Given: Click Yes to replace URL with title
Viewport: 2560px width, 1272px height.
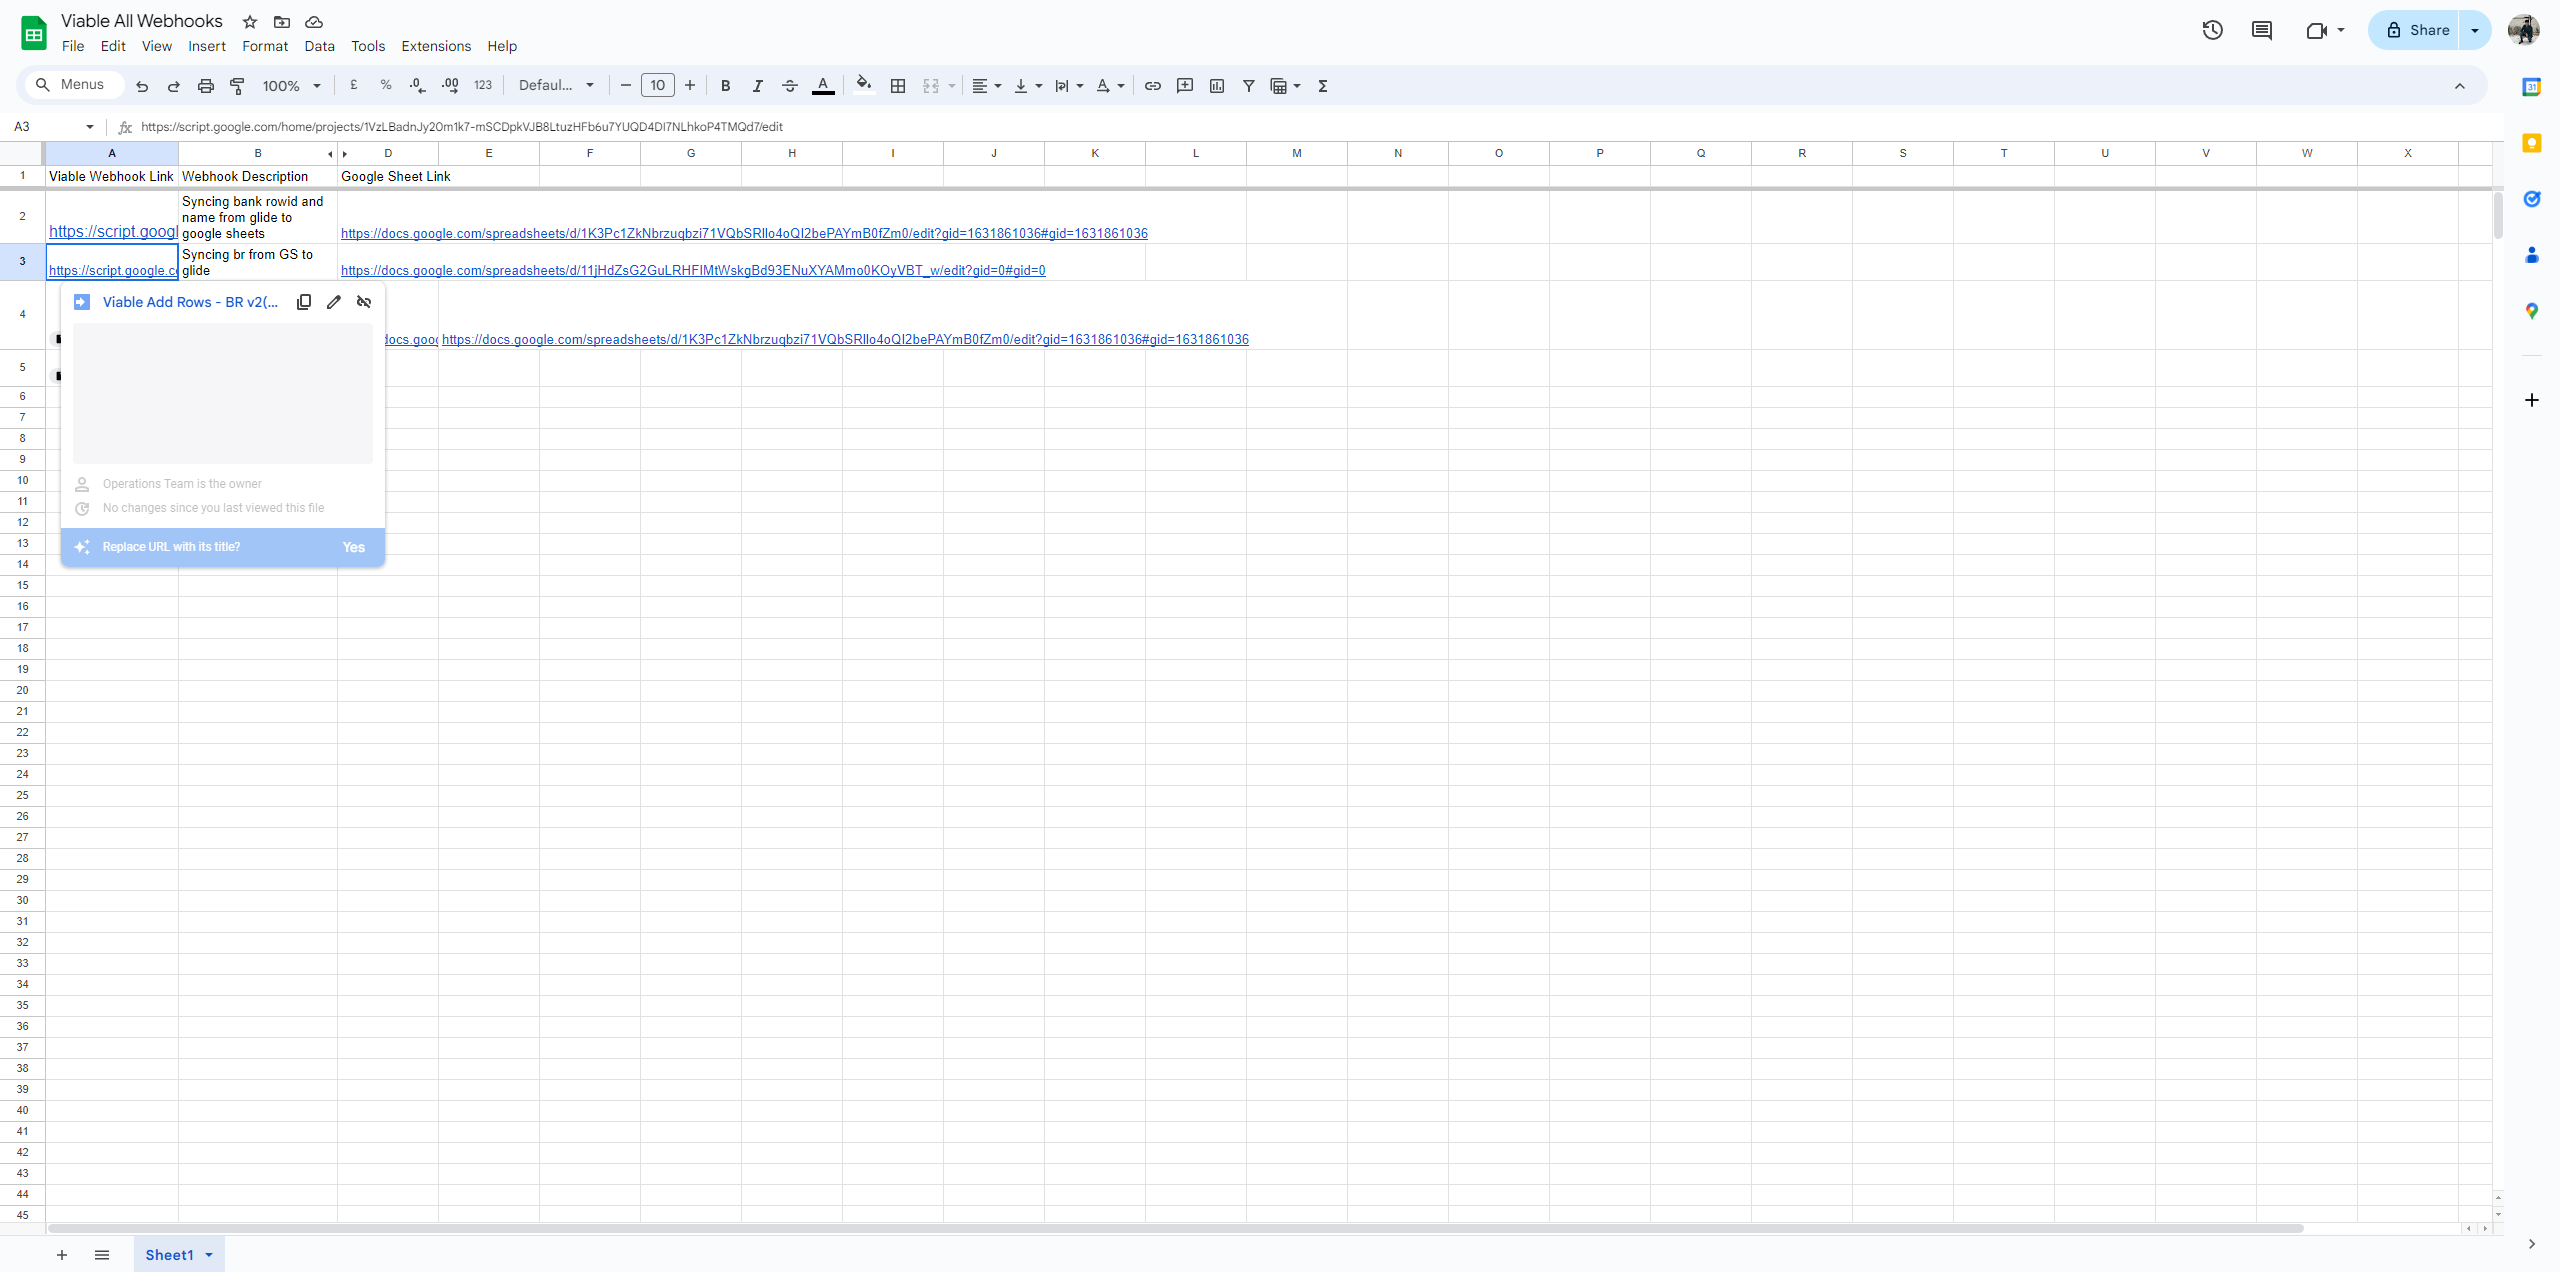Looking at the screenshot, I should point(353,547).
